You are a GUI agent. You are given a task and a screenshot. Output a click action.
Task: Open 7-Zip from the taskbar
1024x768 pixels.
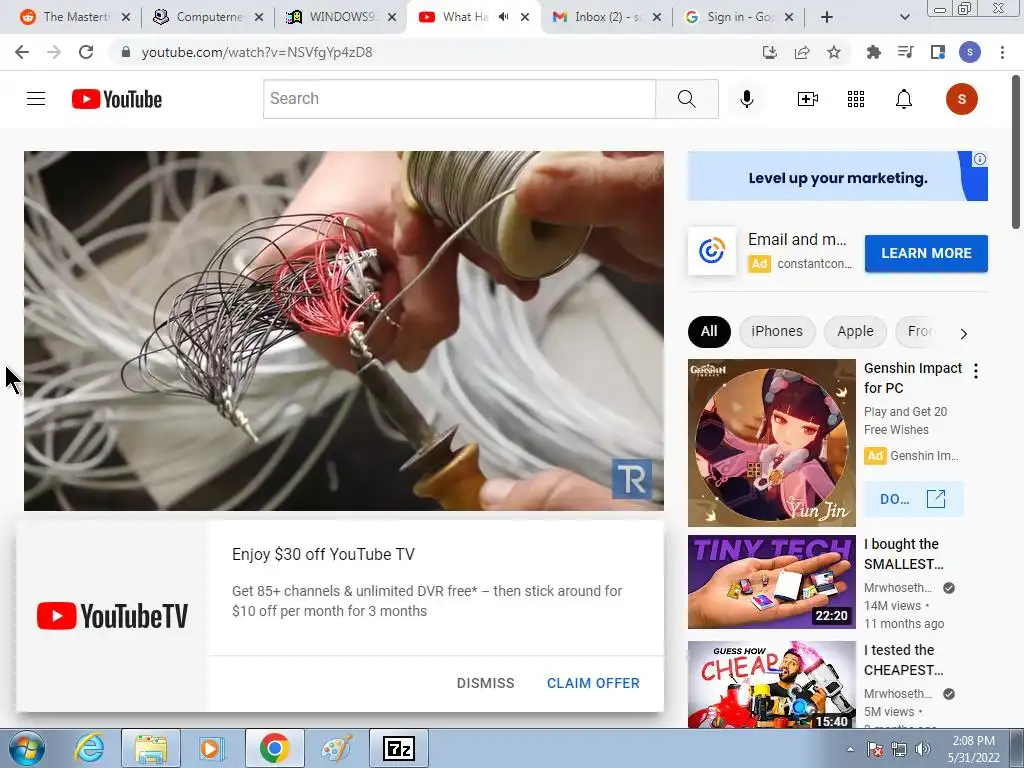[x=399, y=748]
